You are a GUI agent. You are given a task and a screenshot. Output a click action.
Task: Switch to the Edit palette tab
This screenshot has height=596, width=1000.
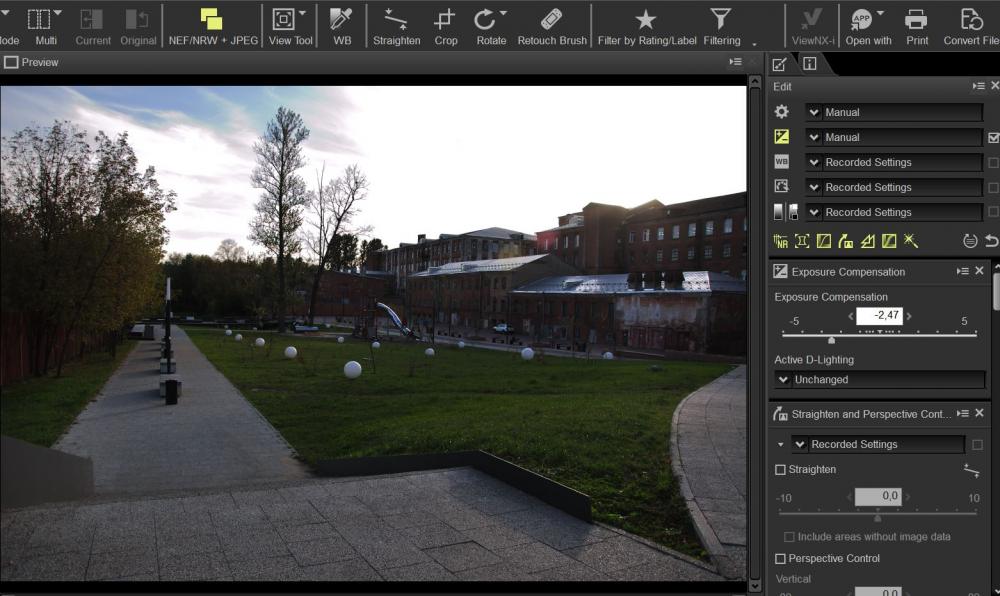click(779, 64)
